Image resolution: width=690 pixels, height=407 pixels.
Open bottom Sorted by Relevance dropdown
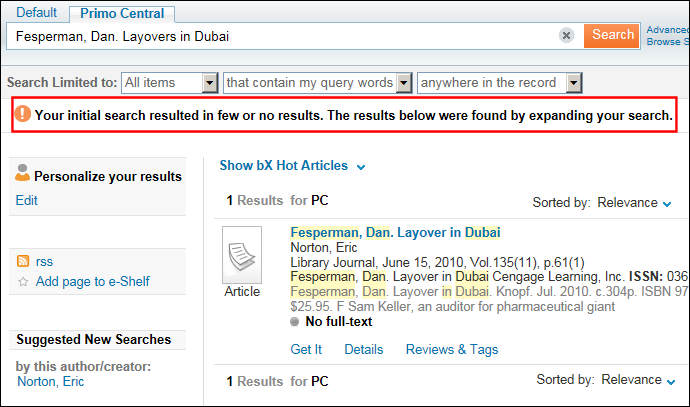[638, 380]
